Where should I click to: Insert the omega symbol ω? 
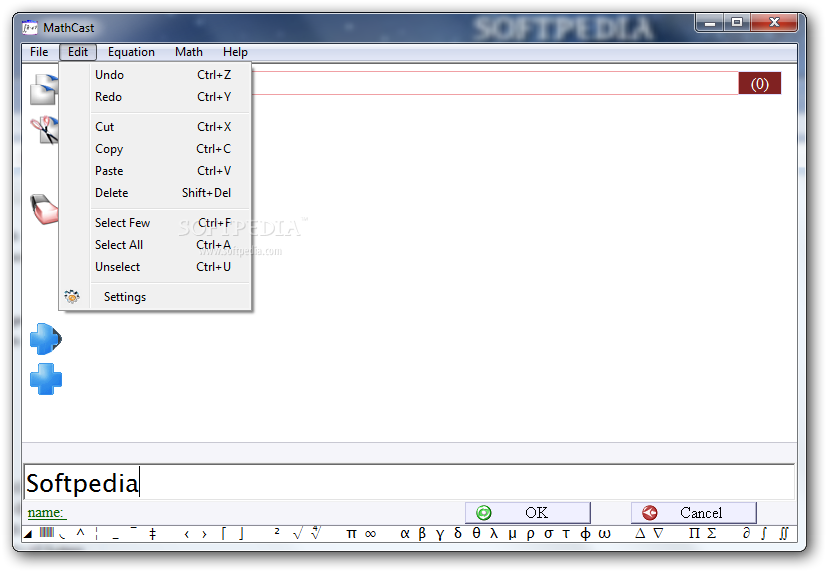click(x=604, y=534)
